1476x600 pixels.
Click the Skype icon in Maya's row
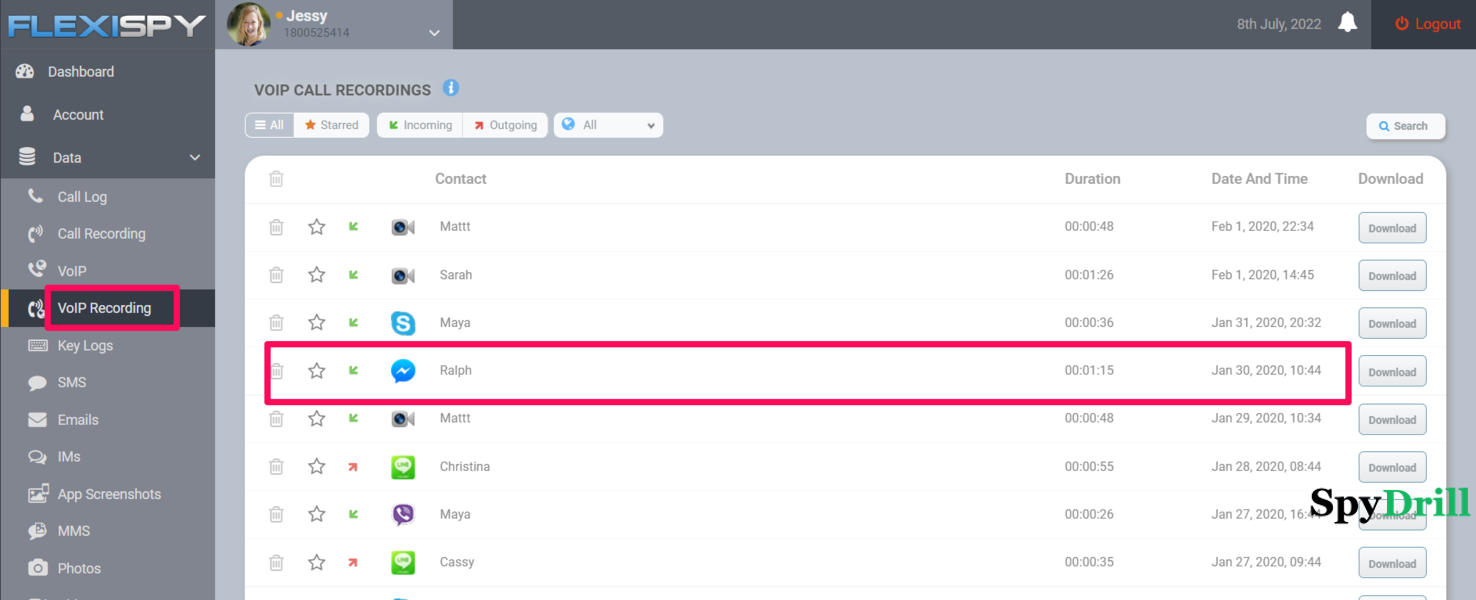click(403, 323)
